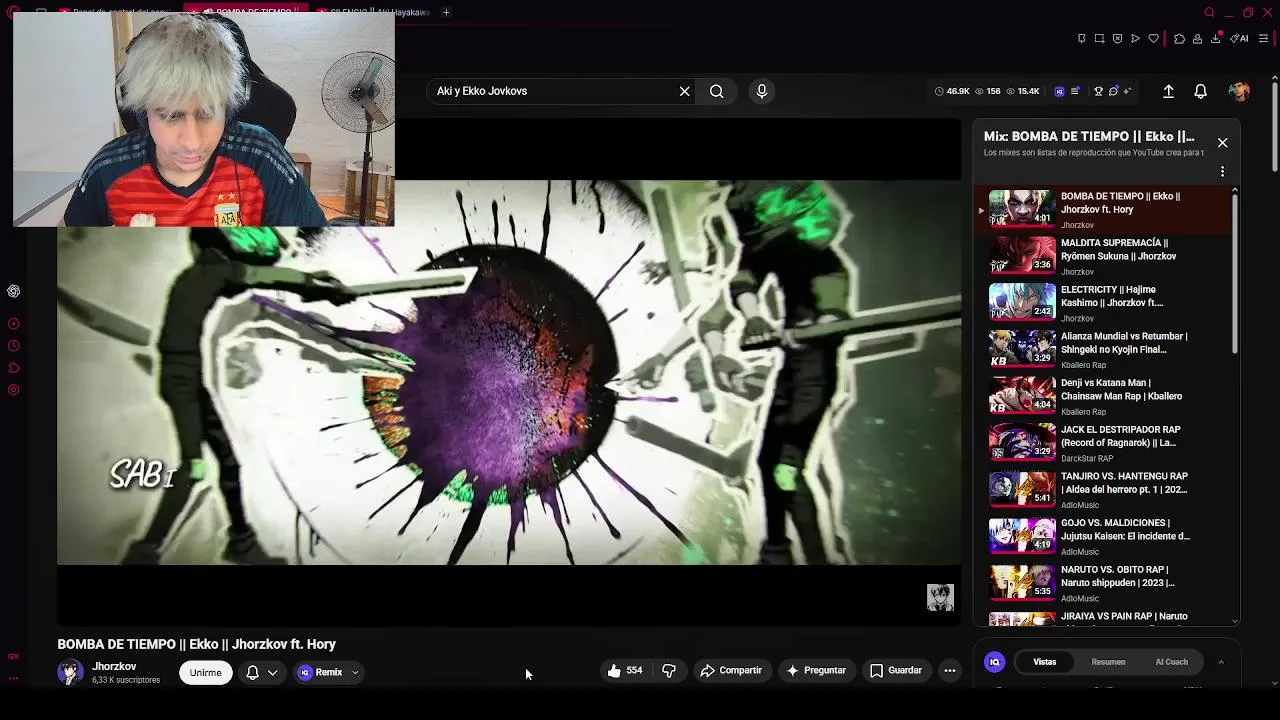Expand the notification options chevron beside the bell

coord(272,673)
